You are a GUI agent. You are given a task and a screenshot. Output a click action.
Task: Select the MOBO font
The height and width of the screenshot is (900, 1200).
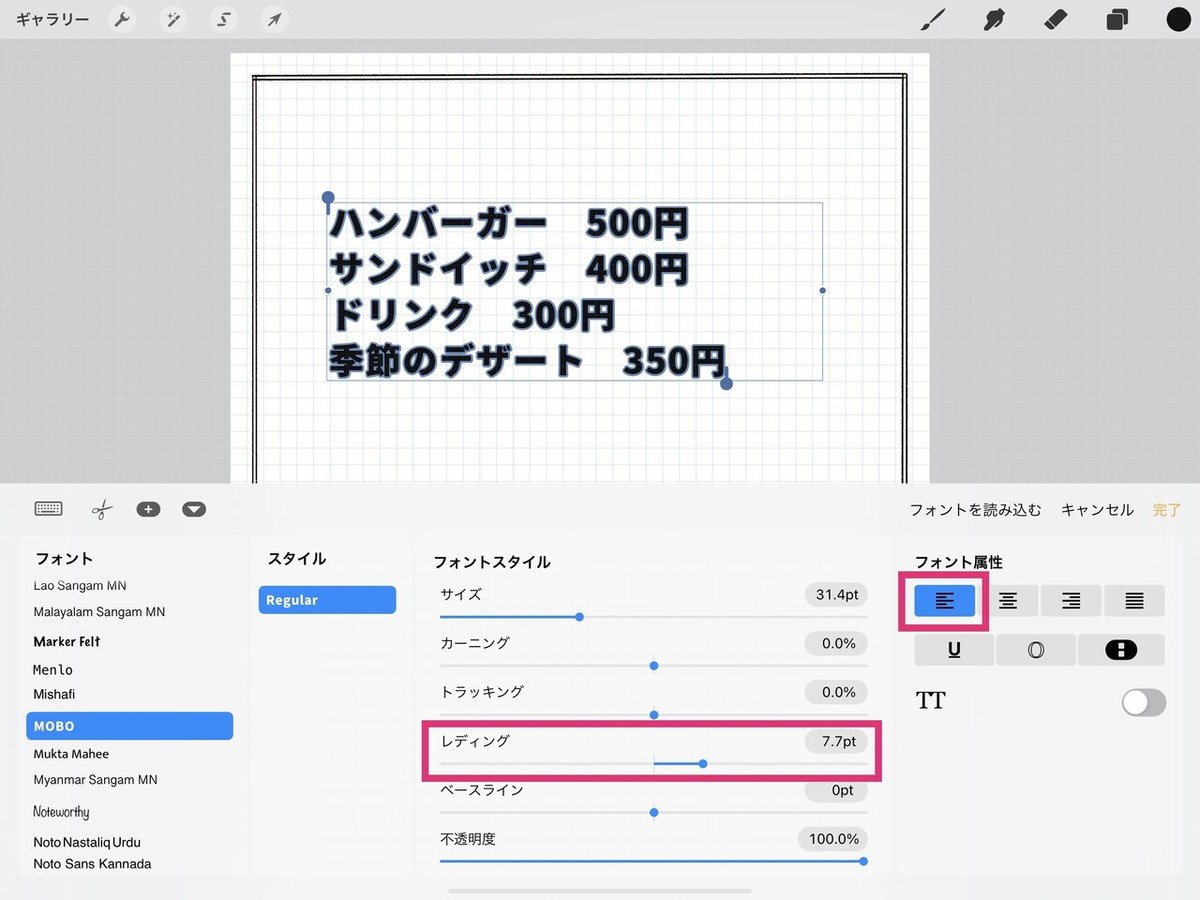pos(130,726)
